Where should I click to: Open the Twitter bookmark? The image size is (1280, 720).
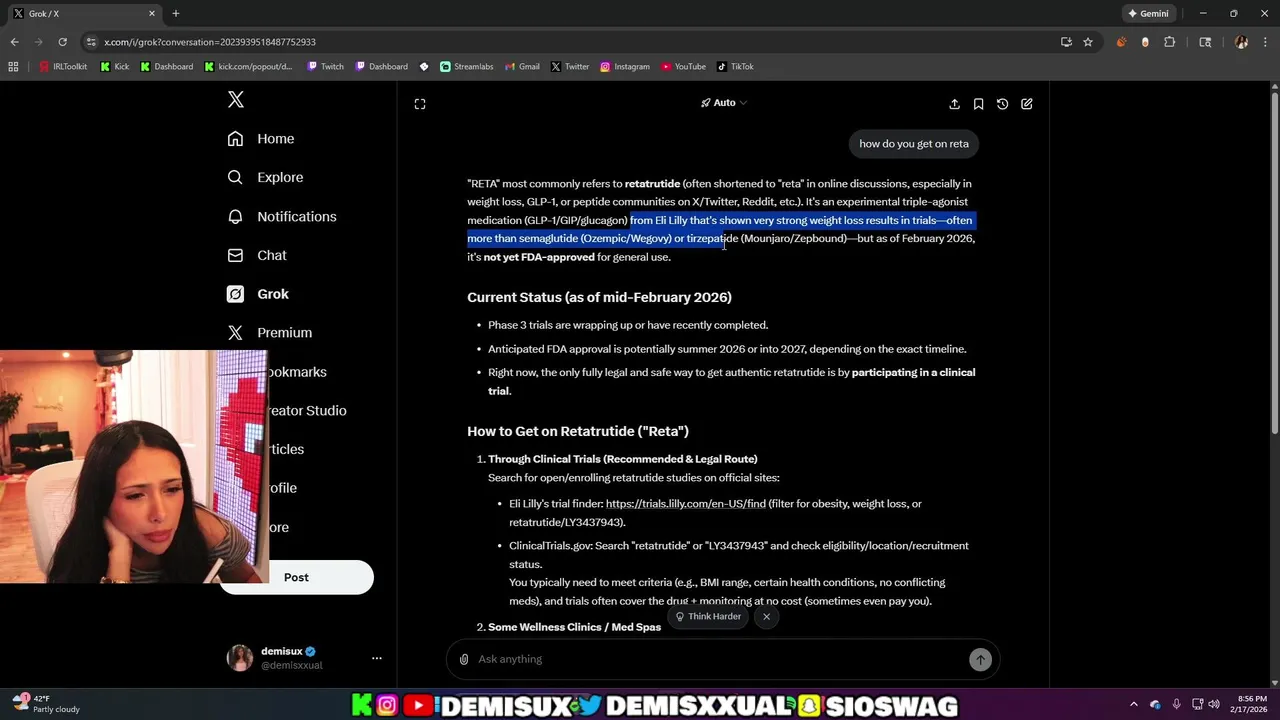570,67
